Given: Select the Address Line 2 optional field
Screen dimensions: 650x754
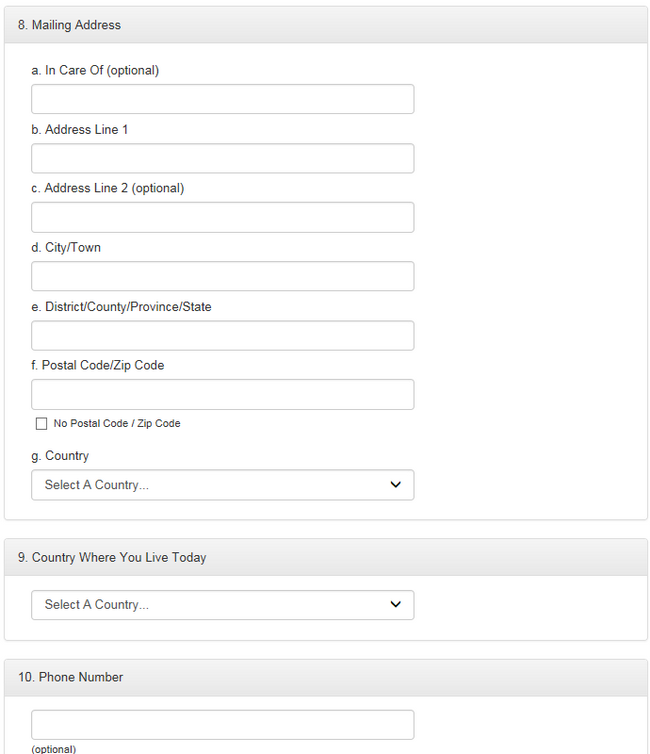Looking at the screenshot, I should [222, 217].
